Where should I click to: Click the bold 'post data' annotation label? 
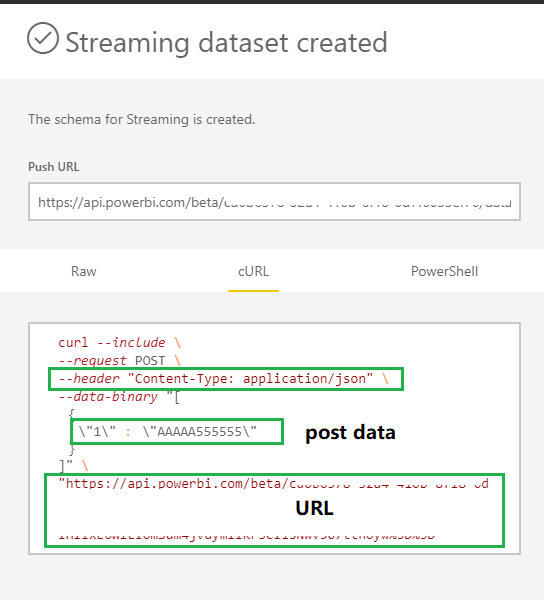coord(350,433)
